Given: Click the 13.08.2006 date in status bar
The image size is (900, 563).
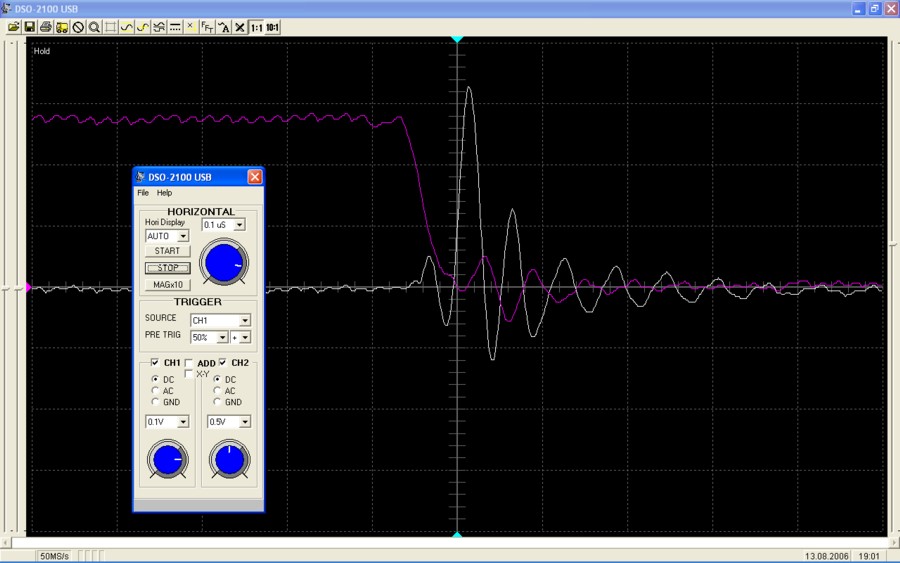Looking at the screenshot, I should [827, 556].
